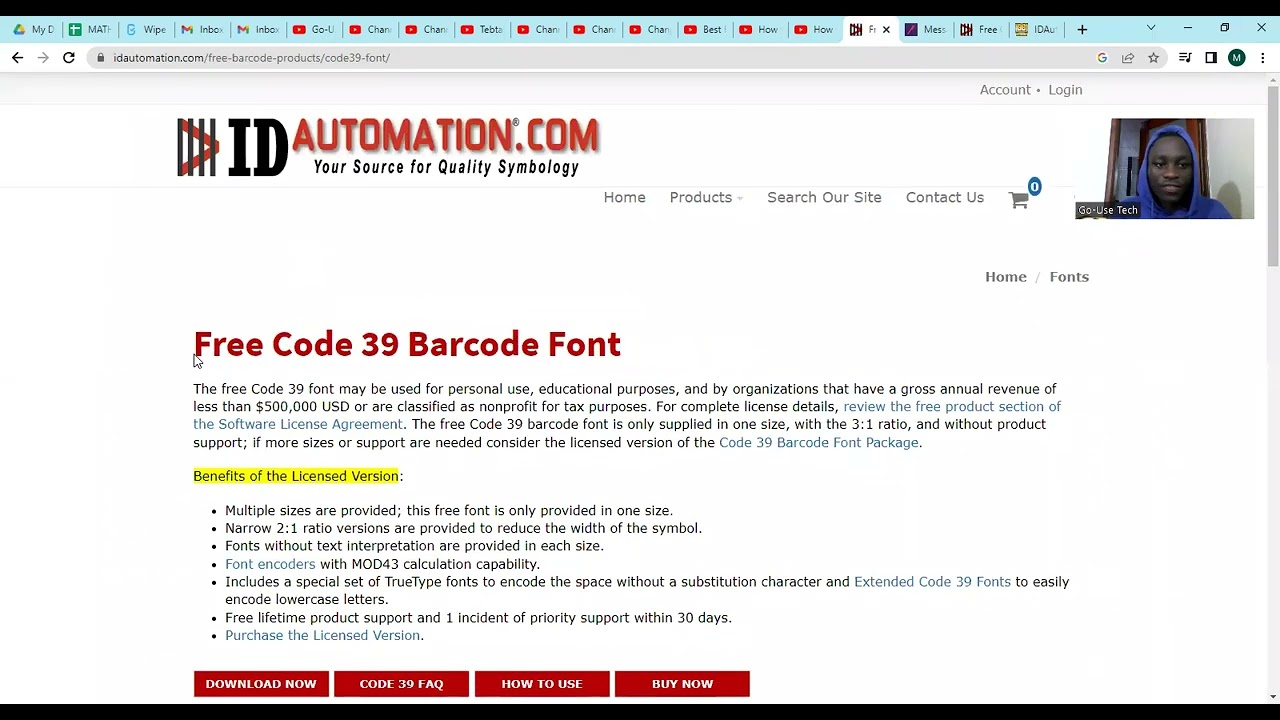Go back to the previous page
1280x720 pixels.
coord(17,58)
